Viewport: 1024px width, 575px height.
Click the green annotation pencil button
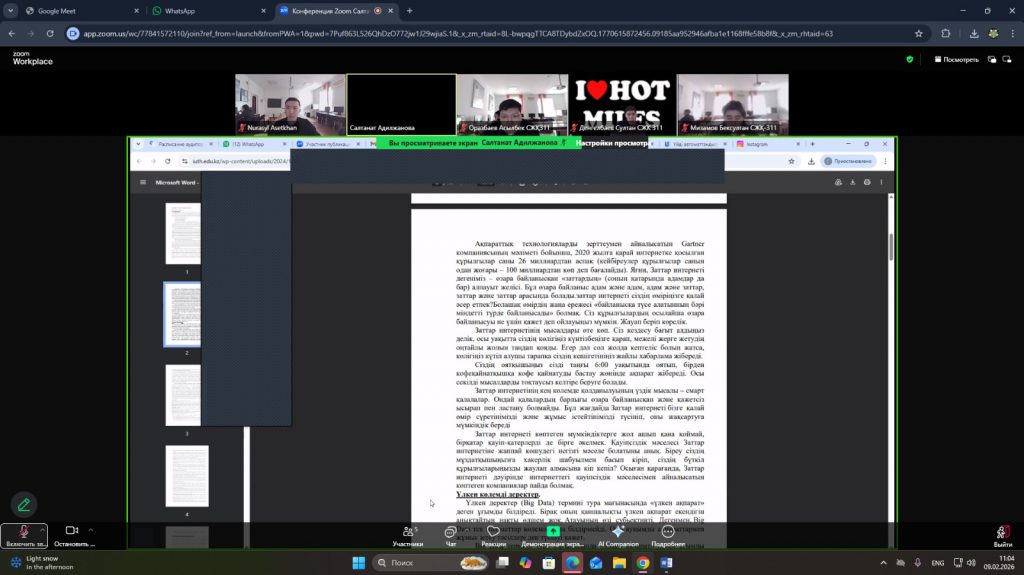tap(24, 504)
